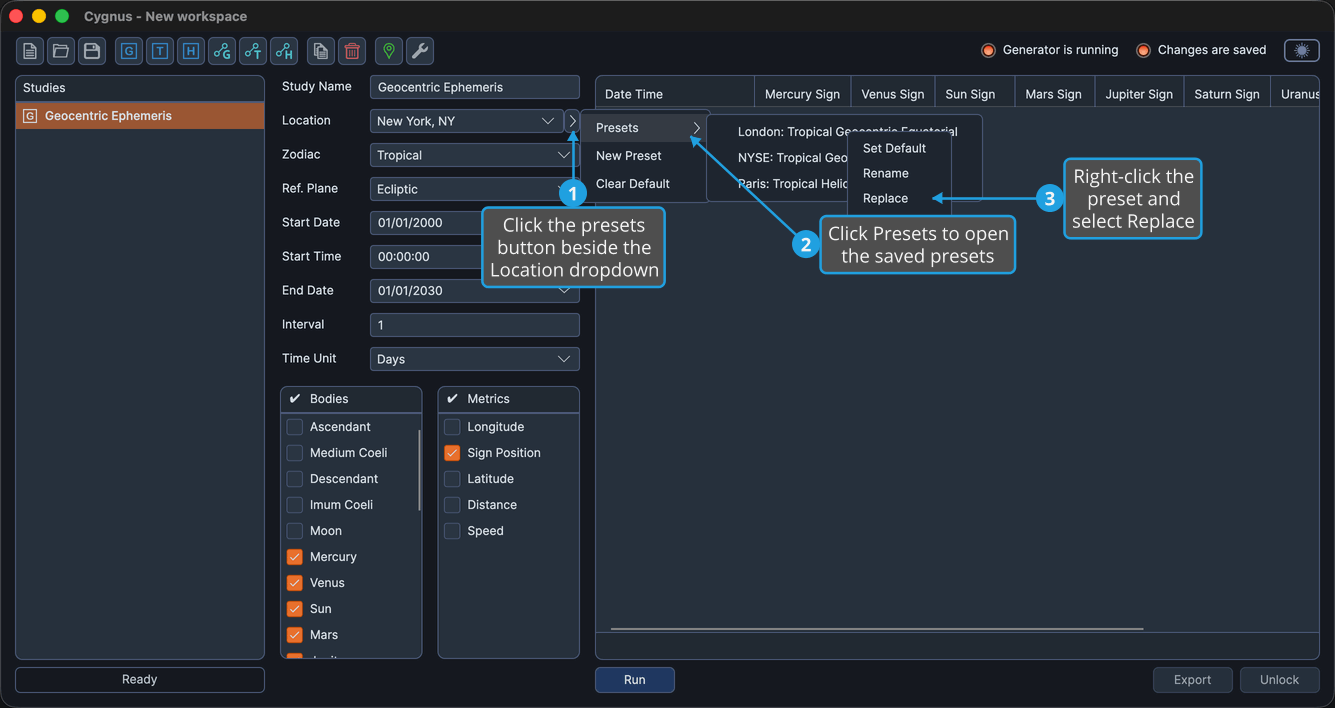The width and height of the screenshot is (1335, 708).
Task: Open the Zodiac dropdown set to Tropical
Action: 474,155
